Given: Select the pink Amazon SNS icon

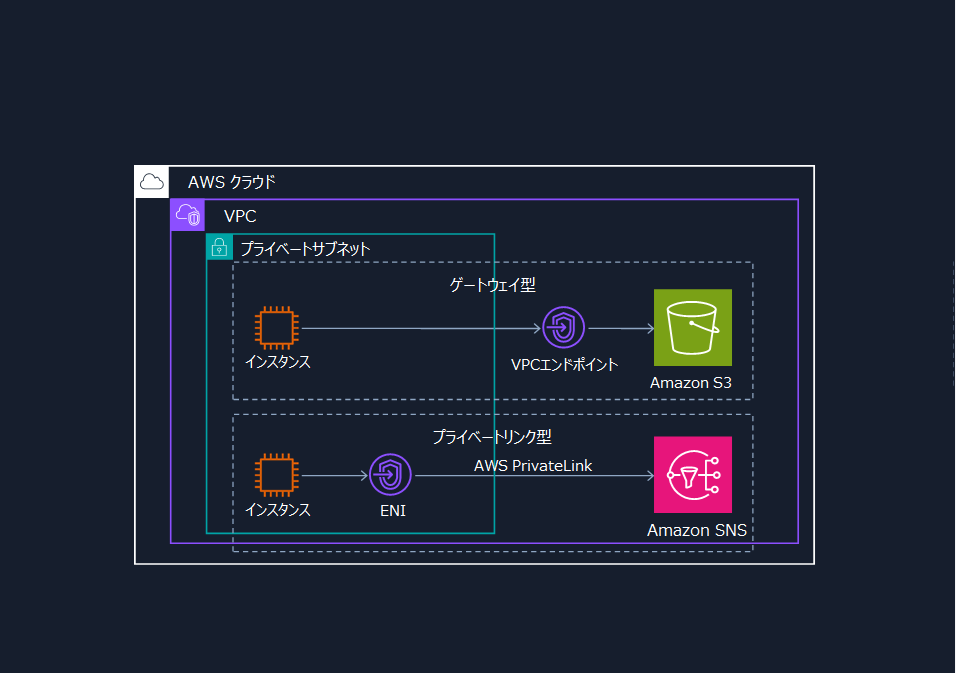Looking at the screenshot, I should click(x=692, y=475).
